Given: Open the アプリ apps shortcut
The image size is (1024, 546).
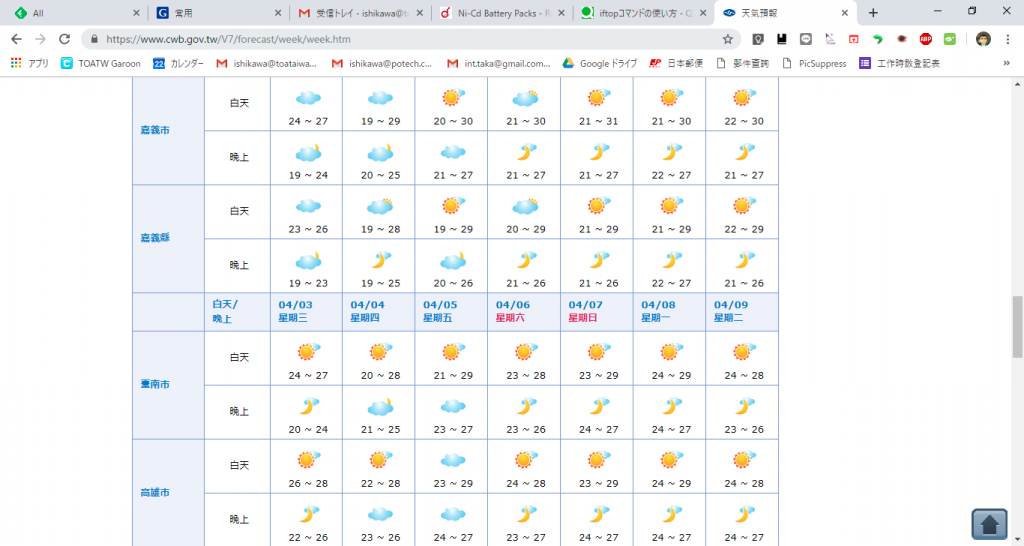Looking at the screenshot, I should (x=30, y=63).
